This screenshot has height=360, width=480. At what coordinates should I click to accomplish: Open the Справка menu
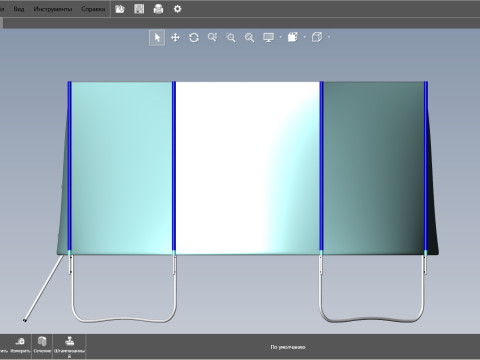tap(93, 9)
